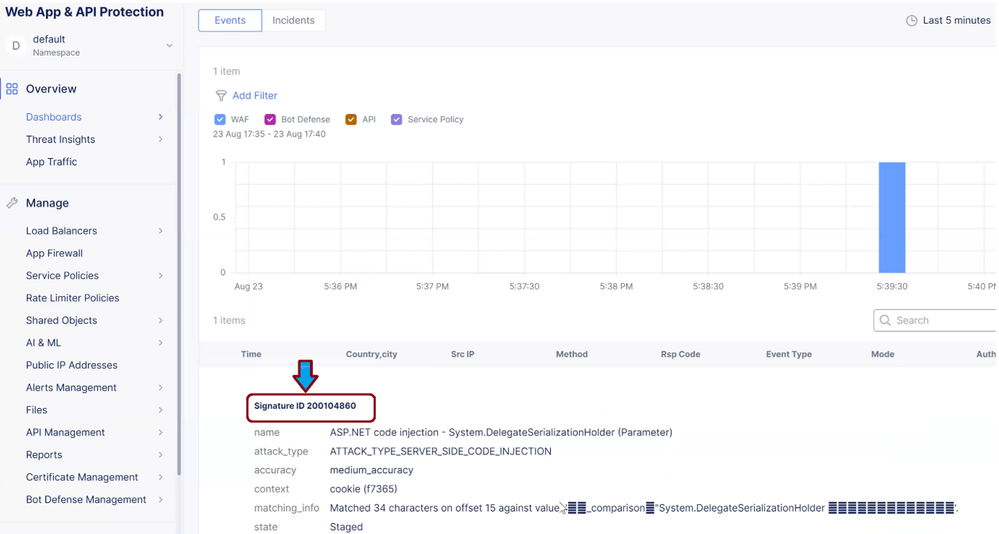The height and width of the screenshot is (534, 999).
Task: Open App Firewall page
Action: click(x=54, y=254)
